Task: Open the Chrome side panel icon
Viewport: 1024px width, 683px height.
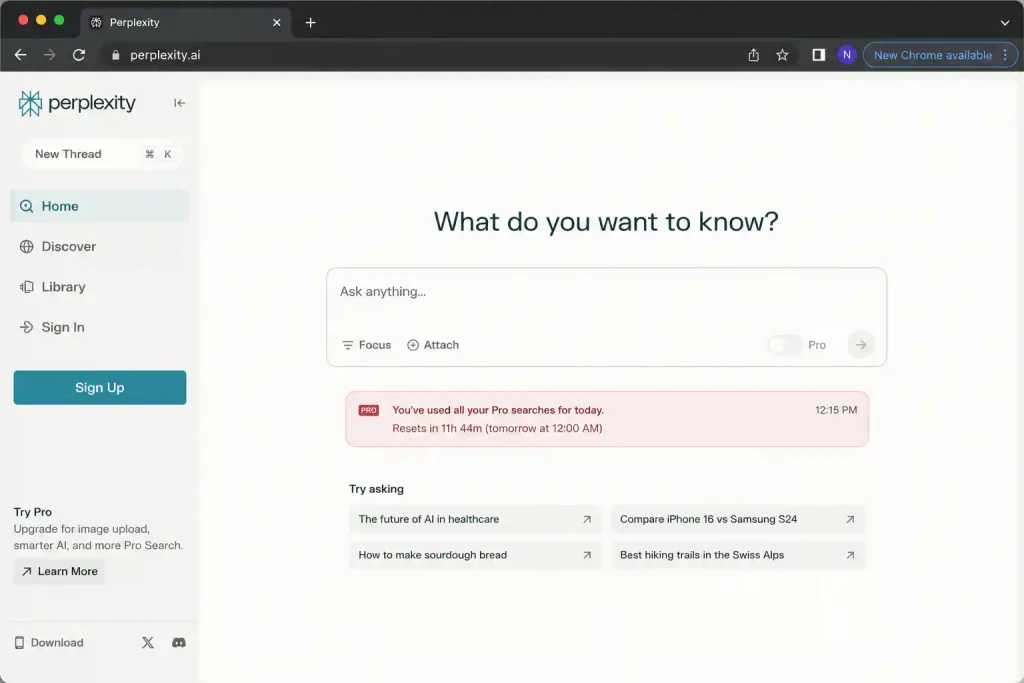Action: click(818, 55)
